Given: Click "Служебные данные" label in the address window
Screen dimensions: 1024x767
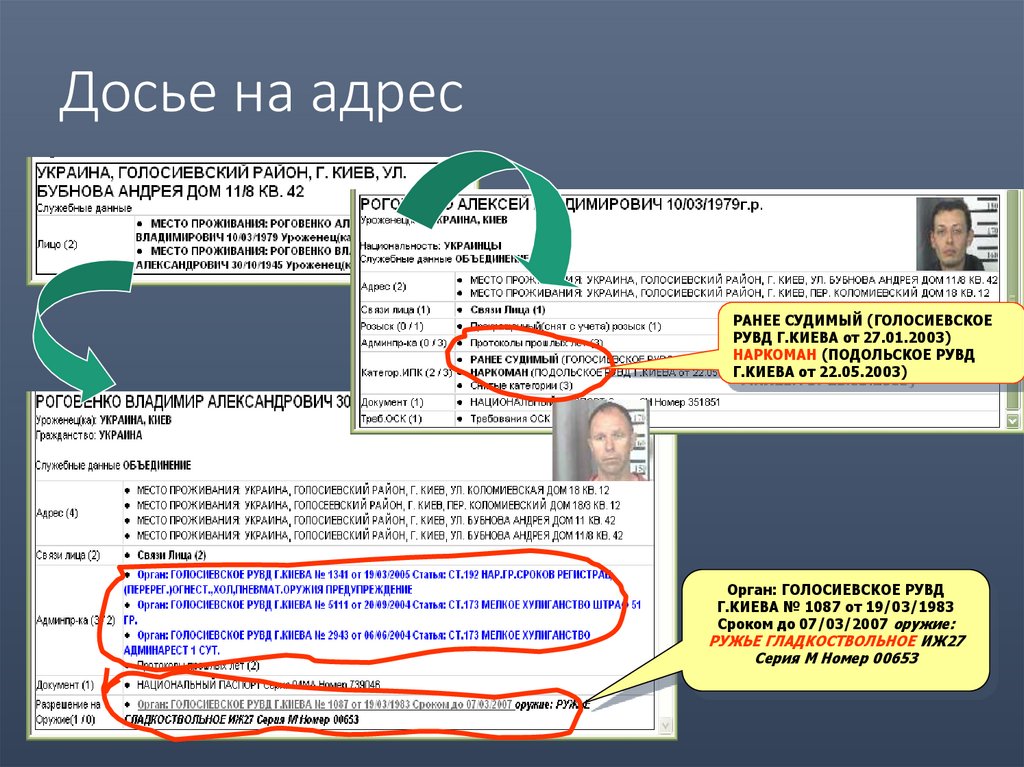Looking at the screenshot, I should click(x=84, y=208).
